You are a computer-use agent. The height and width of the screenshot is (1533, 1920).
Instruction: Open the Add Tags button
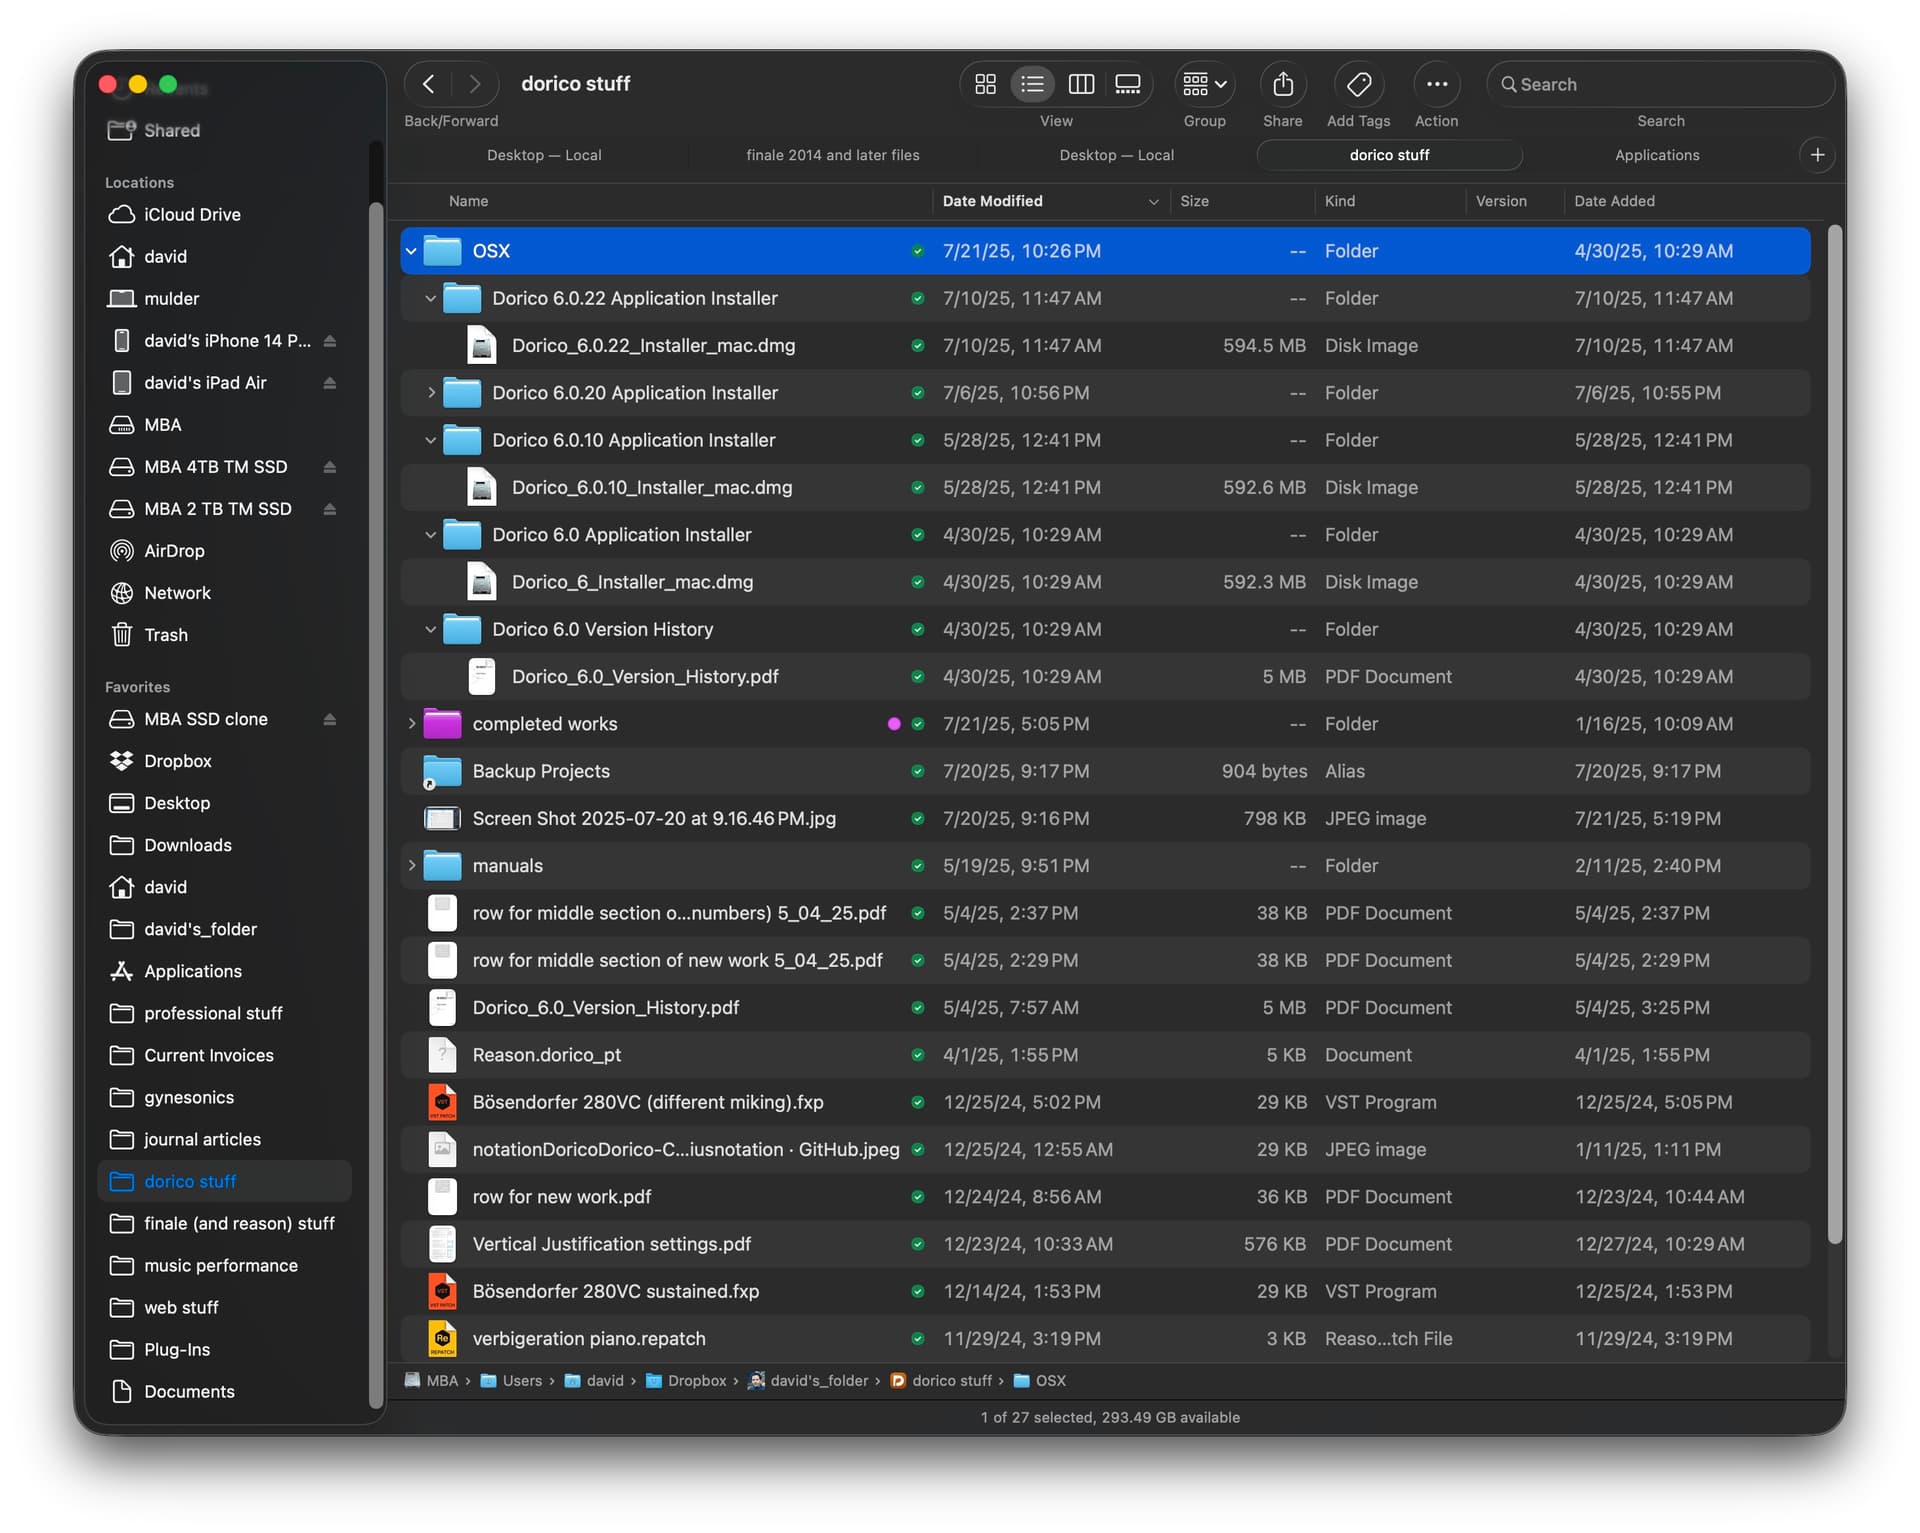[x=1358, y=84]
